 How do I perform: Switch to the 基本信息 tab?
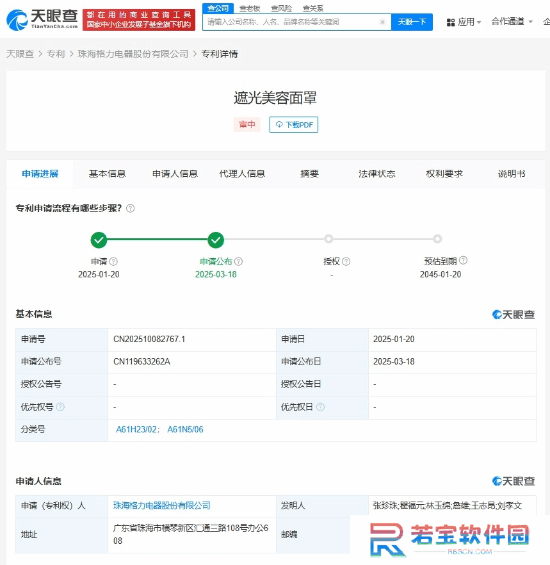click(107, 174)
